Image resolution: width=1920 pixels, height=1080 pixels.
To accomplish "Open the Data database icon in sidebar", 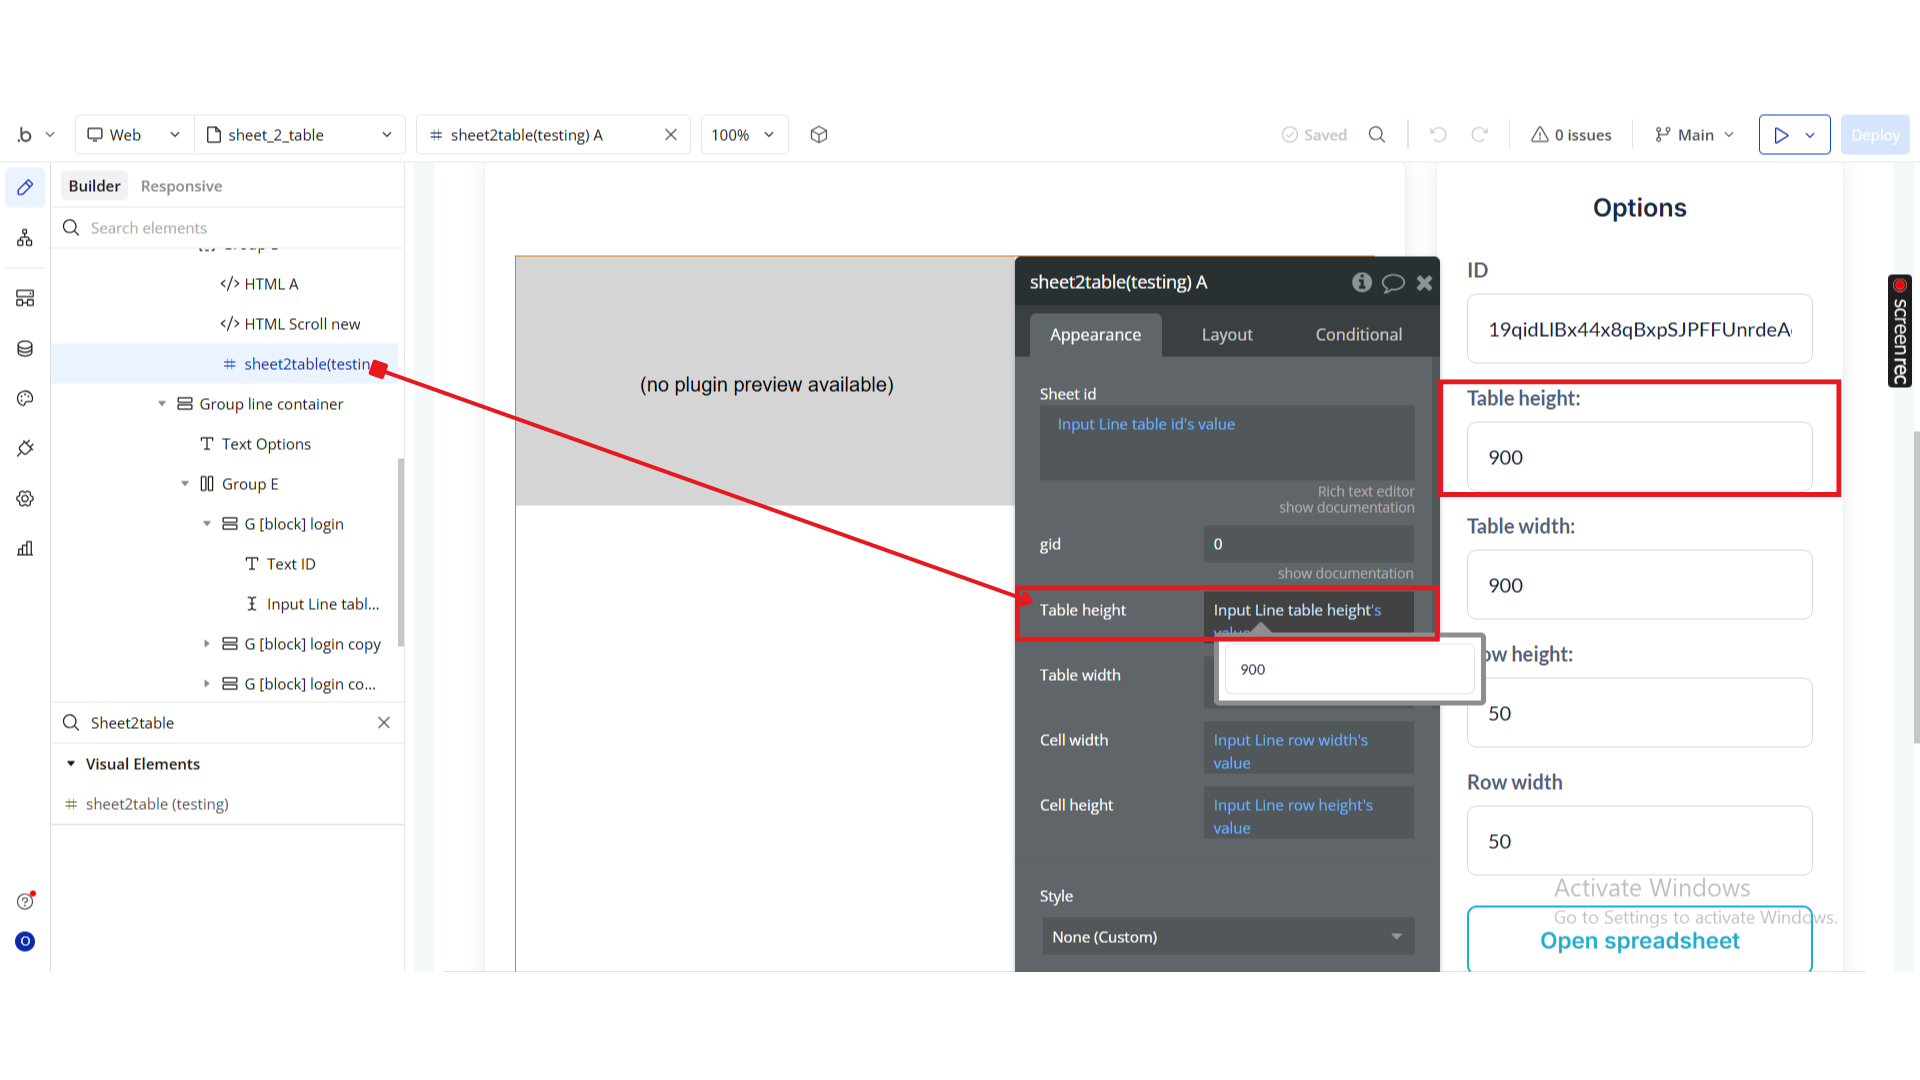I will 25,348.
